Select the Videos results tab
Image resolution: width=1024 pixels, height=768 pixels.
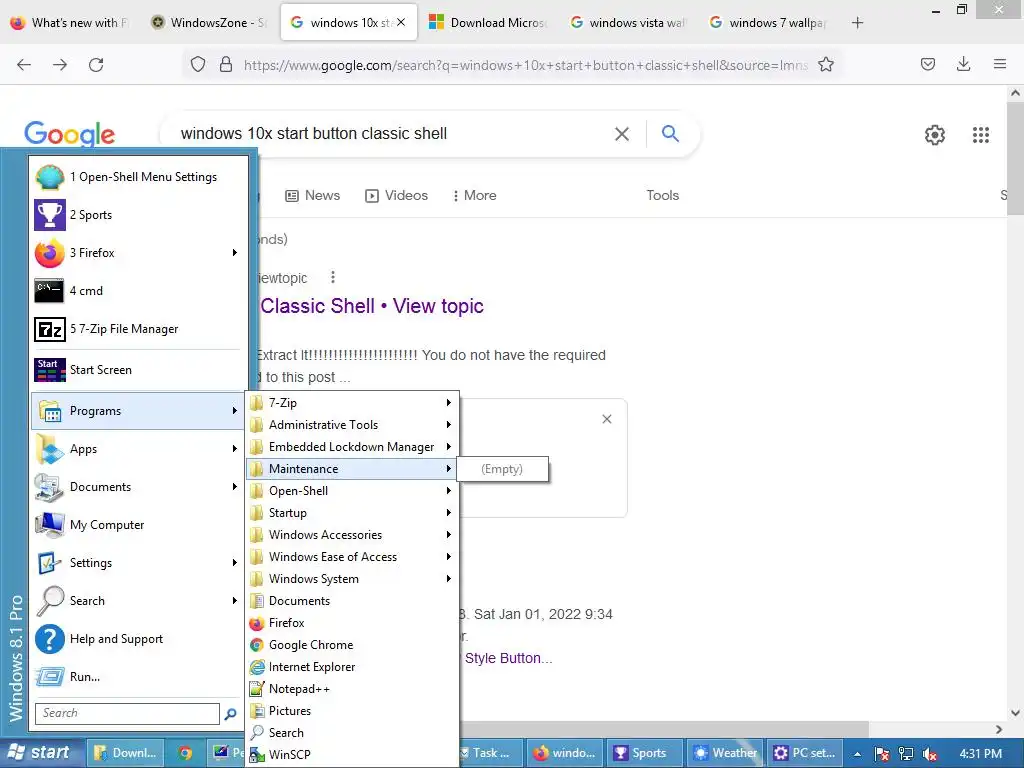click(x=396, y=195)
